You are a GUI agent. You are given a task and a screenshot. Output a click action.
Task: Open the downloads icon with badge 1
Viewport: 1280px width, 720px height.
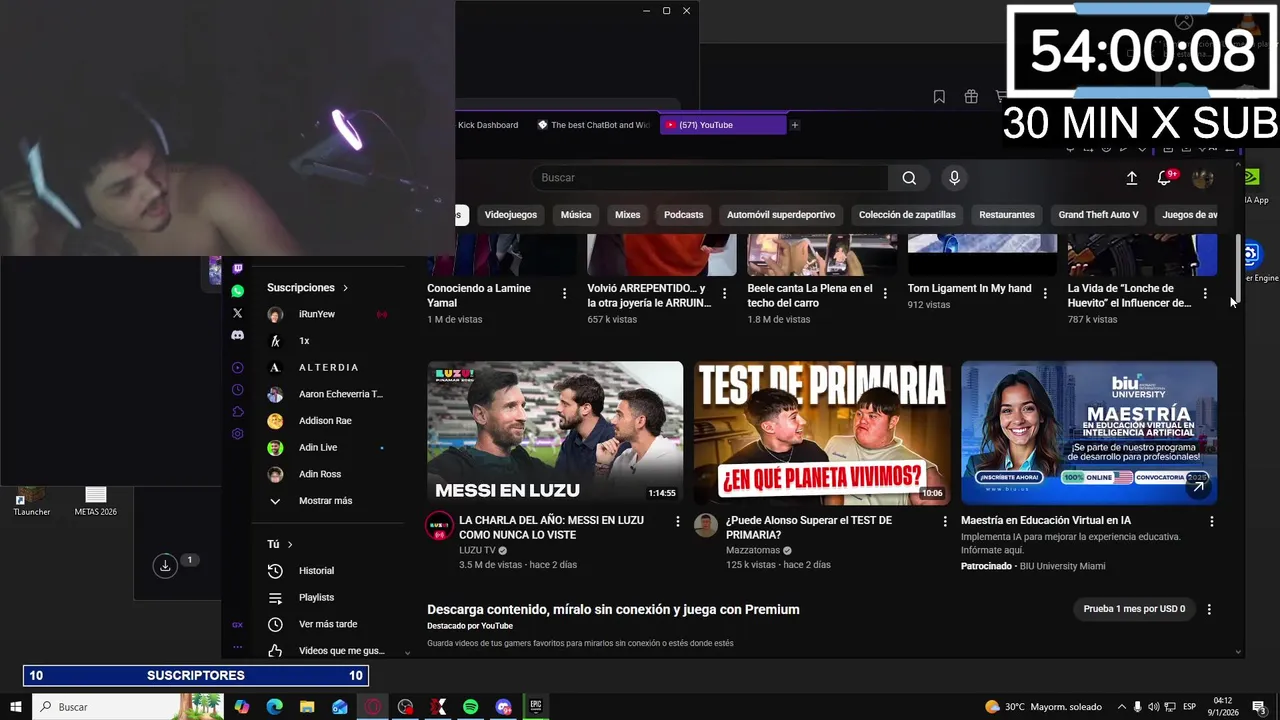tap(165, 566)
